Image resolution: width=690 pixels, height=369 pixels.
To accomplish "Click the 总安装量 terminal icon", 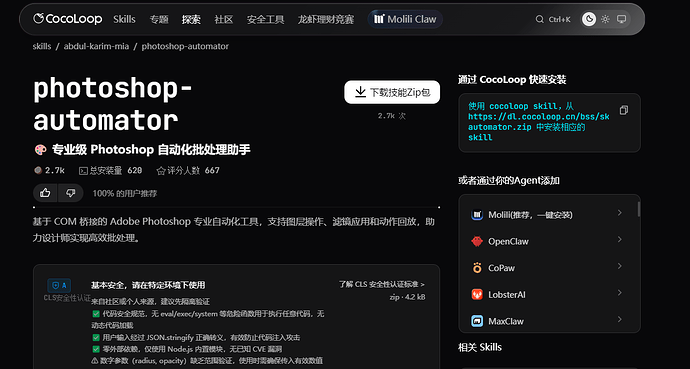I will coord(83,171).
